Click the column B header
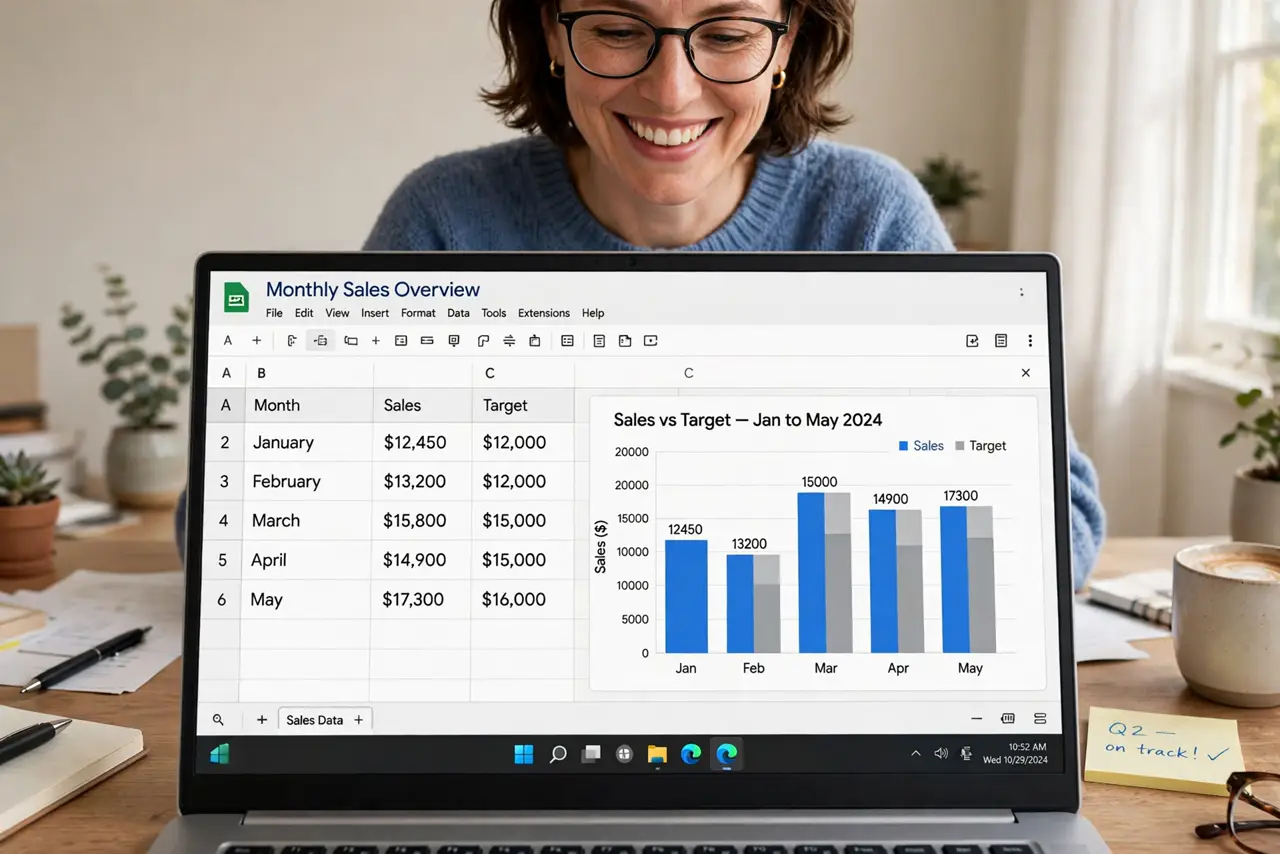 click(x=308, y=373)
